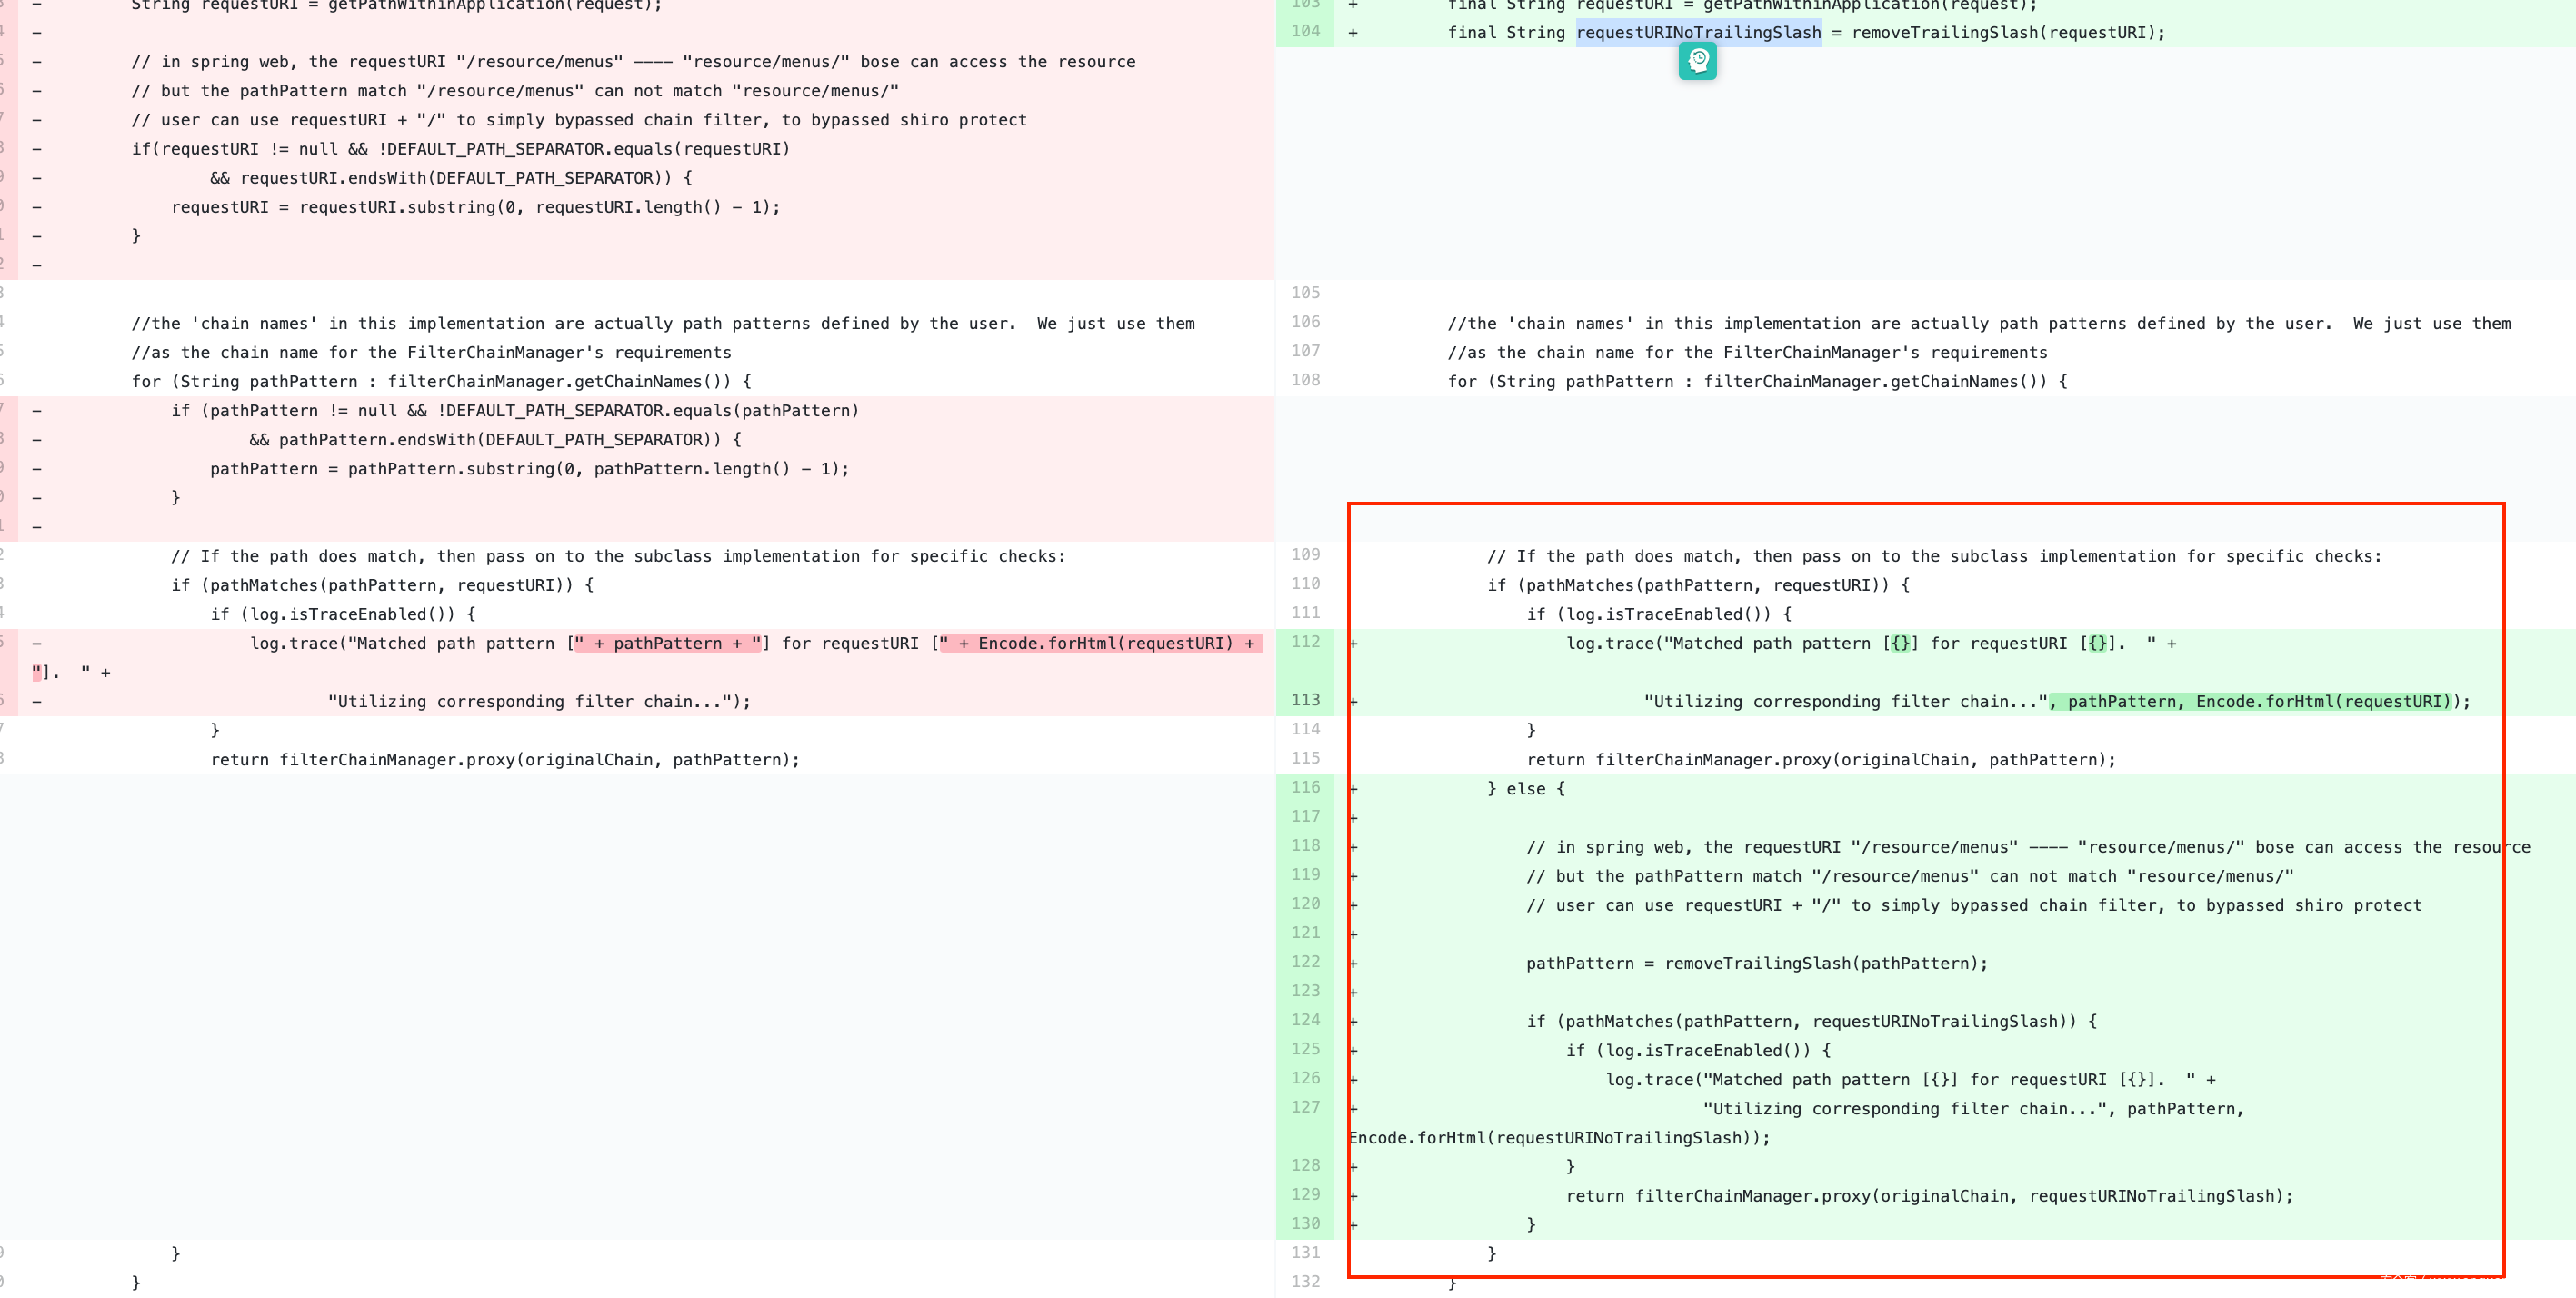Click the teal head-with-clock floating icon
Image resolution: width=2576 pixels, height=1298 pixels.
pos(1697,61)
